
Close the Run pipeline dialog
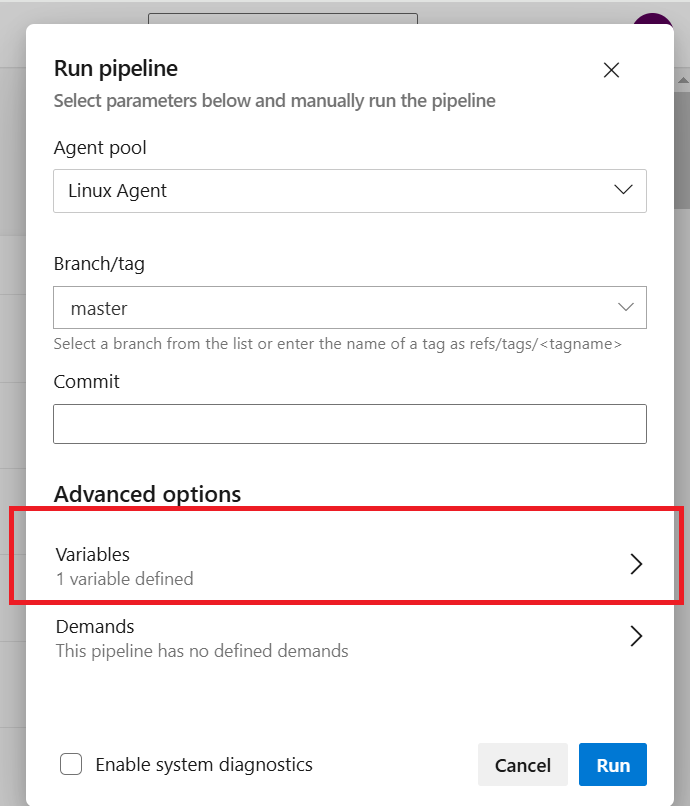[x=611, y=70]
